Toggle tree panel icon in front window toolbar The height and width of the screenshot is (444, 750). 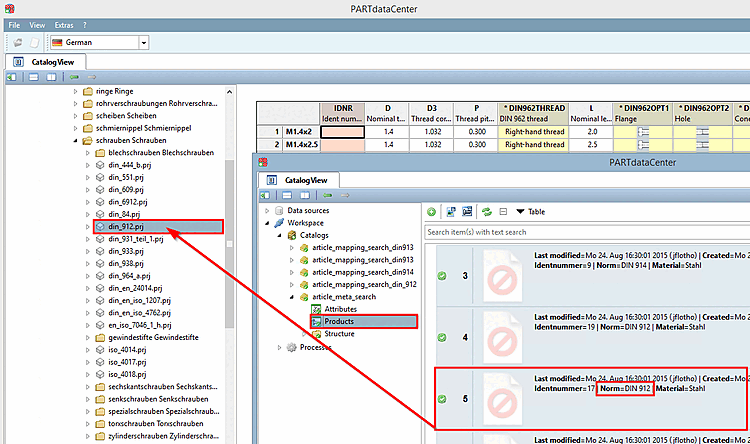265,195
